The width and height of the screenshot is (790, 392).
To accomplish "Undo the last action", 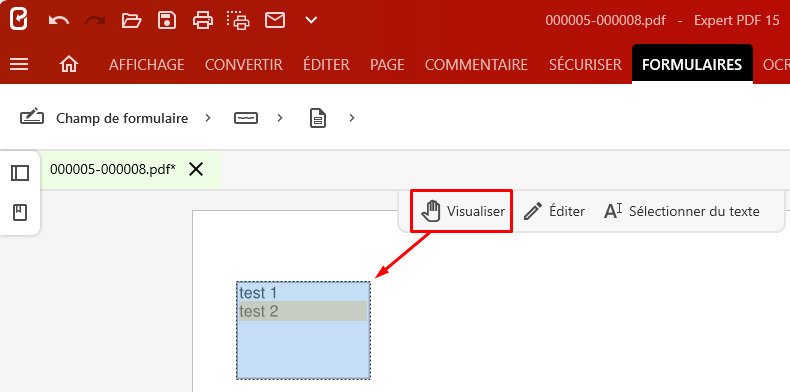I will click(x=59, y=21).
